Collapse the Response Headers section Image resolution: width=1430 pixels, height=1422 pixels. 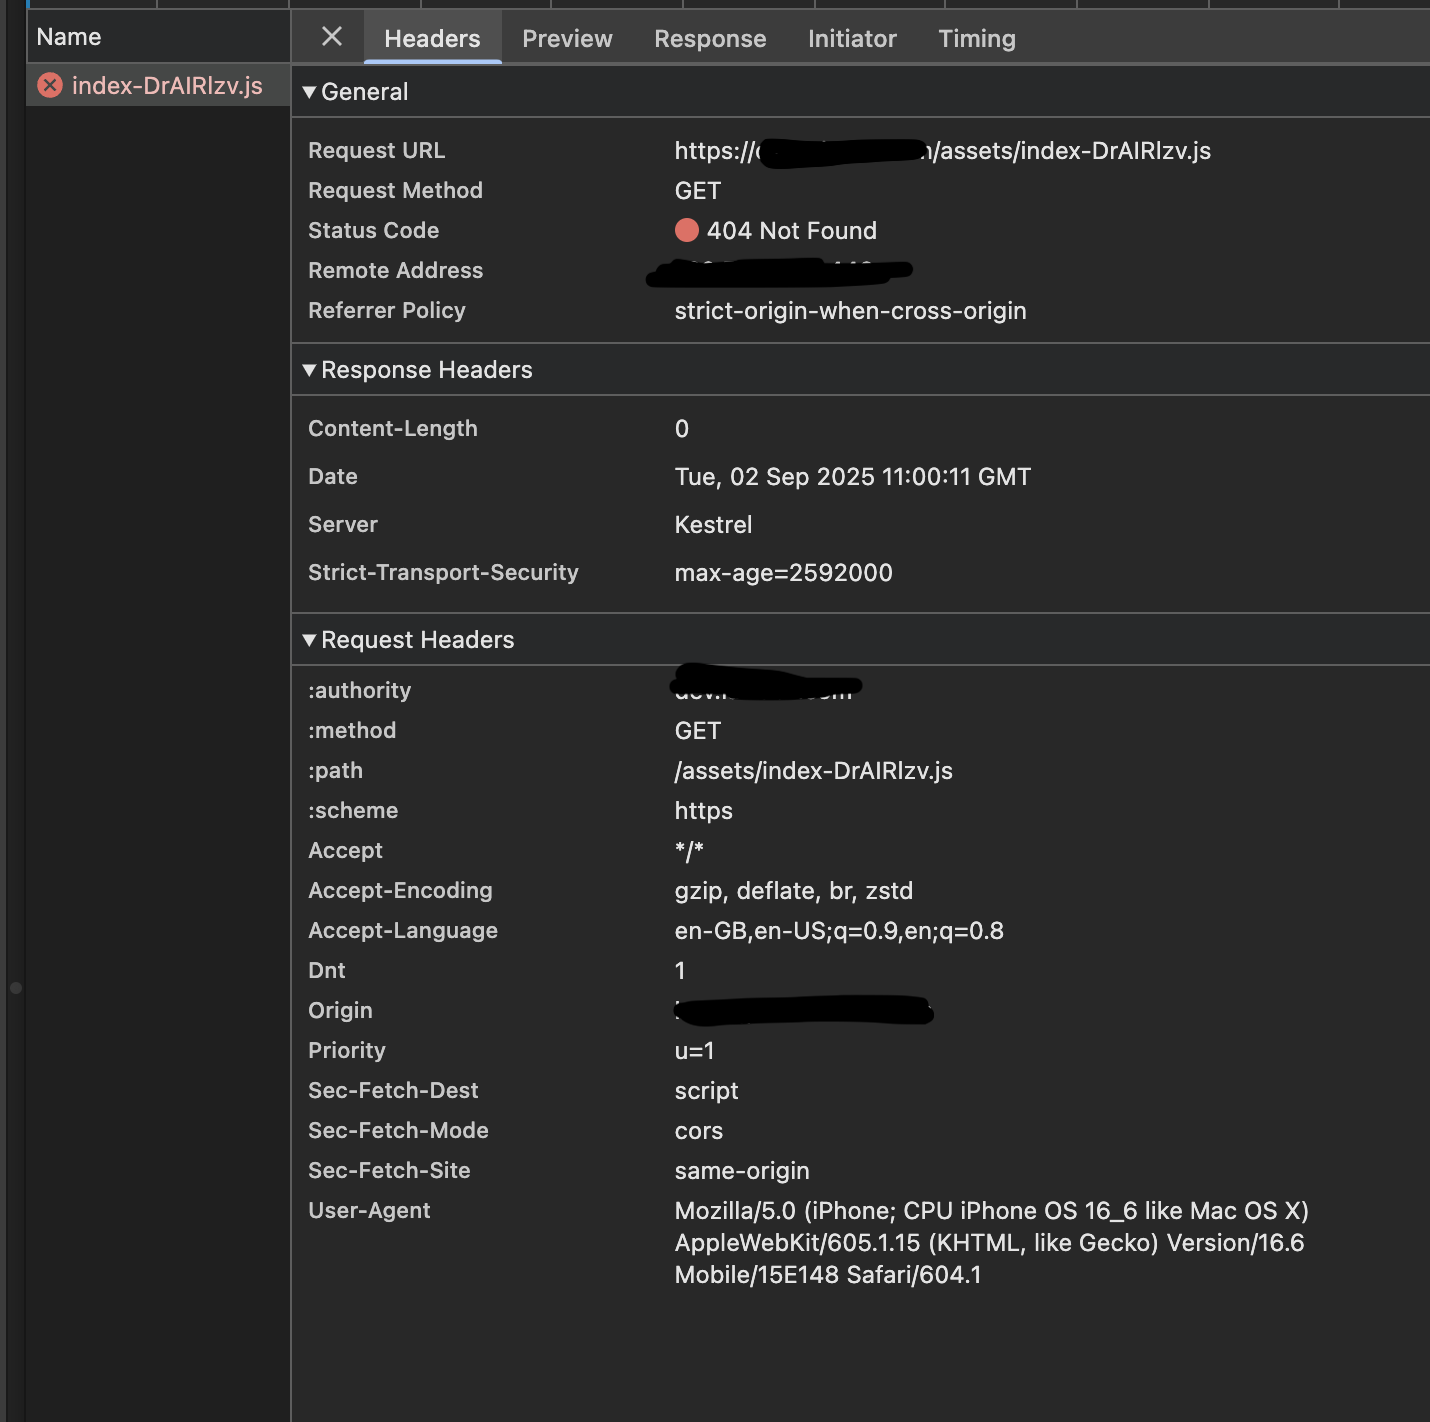[310, 370]
